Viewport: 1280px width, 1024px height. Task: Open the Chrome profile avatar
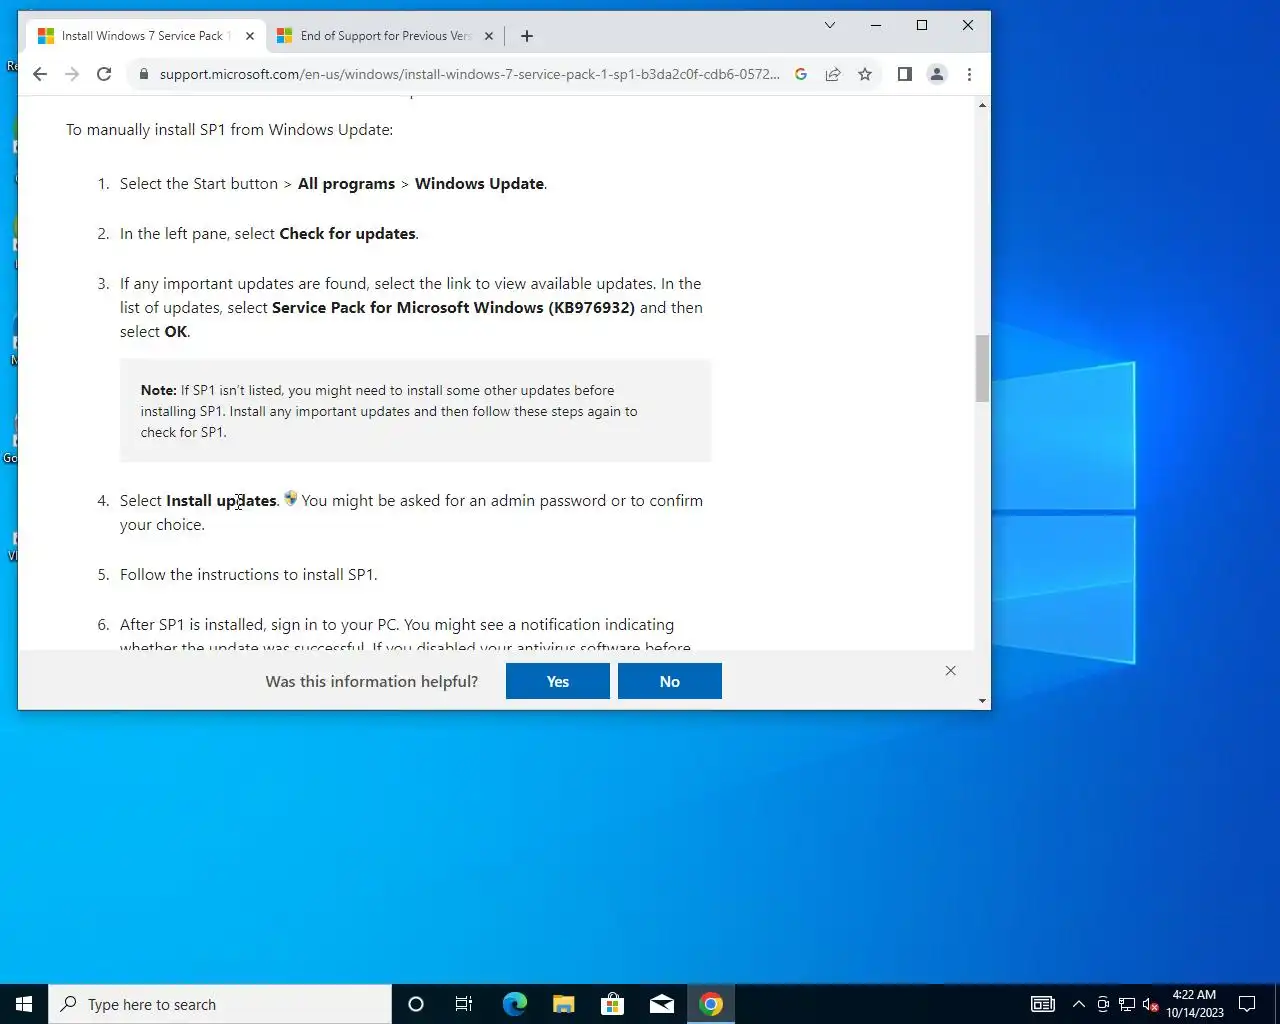point(937,74)
